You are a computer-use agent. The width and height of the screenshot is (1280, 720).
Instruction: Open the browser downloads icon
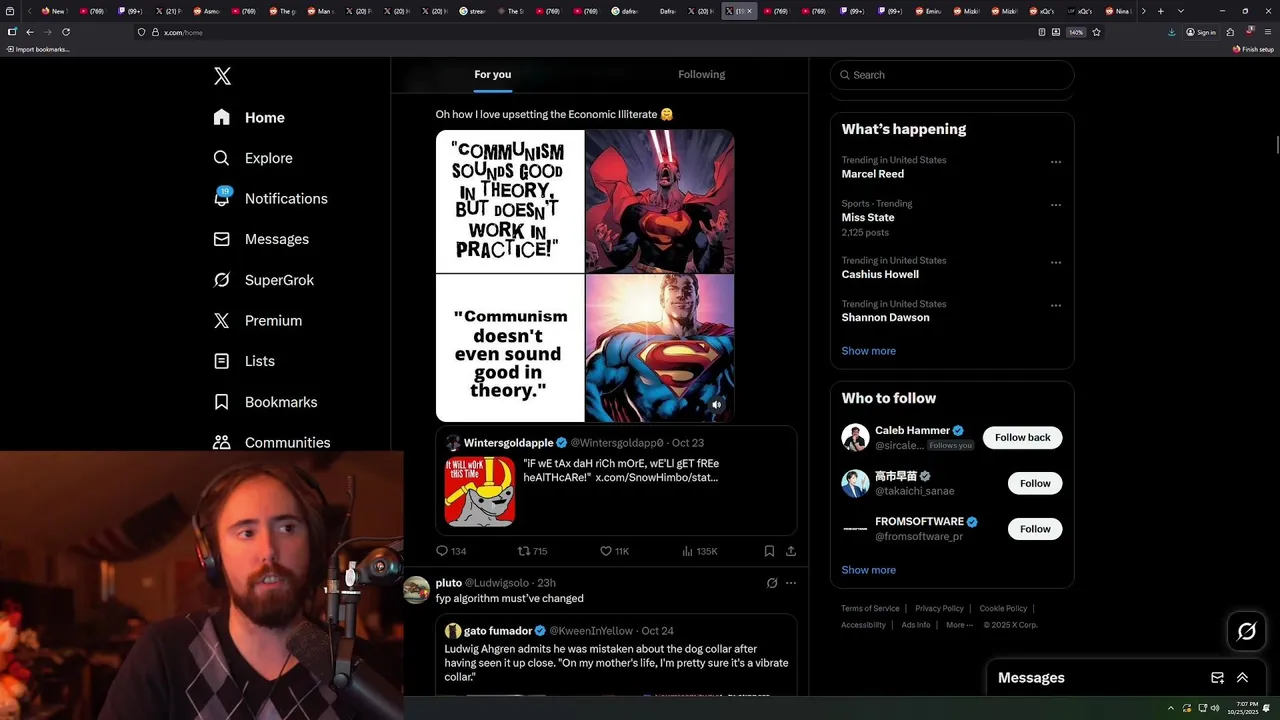[x=1171, y=32]
